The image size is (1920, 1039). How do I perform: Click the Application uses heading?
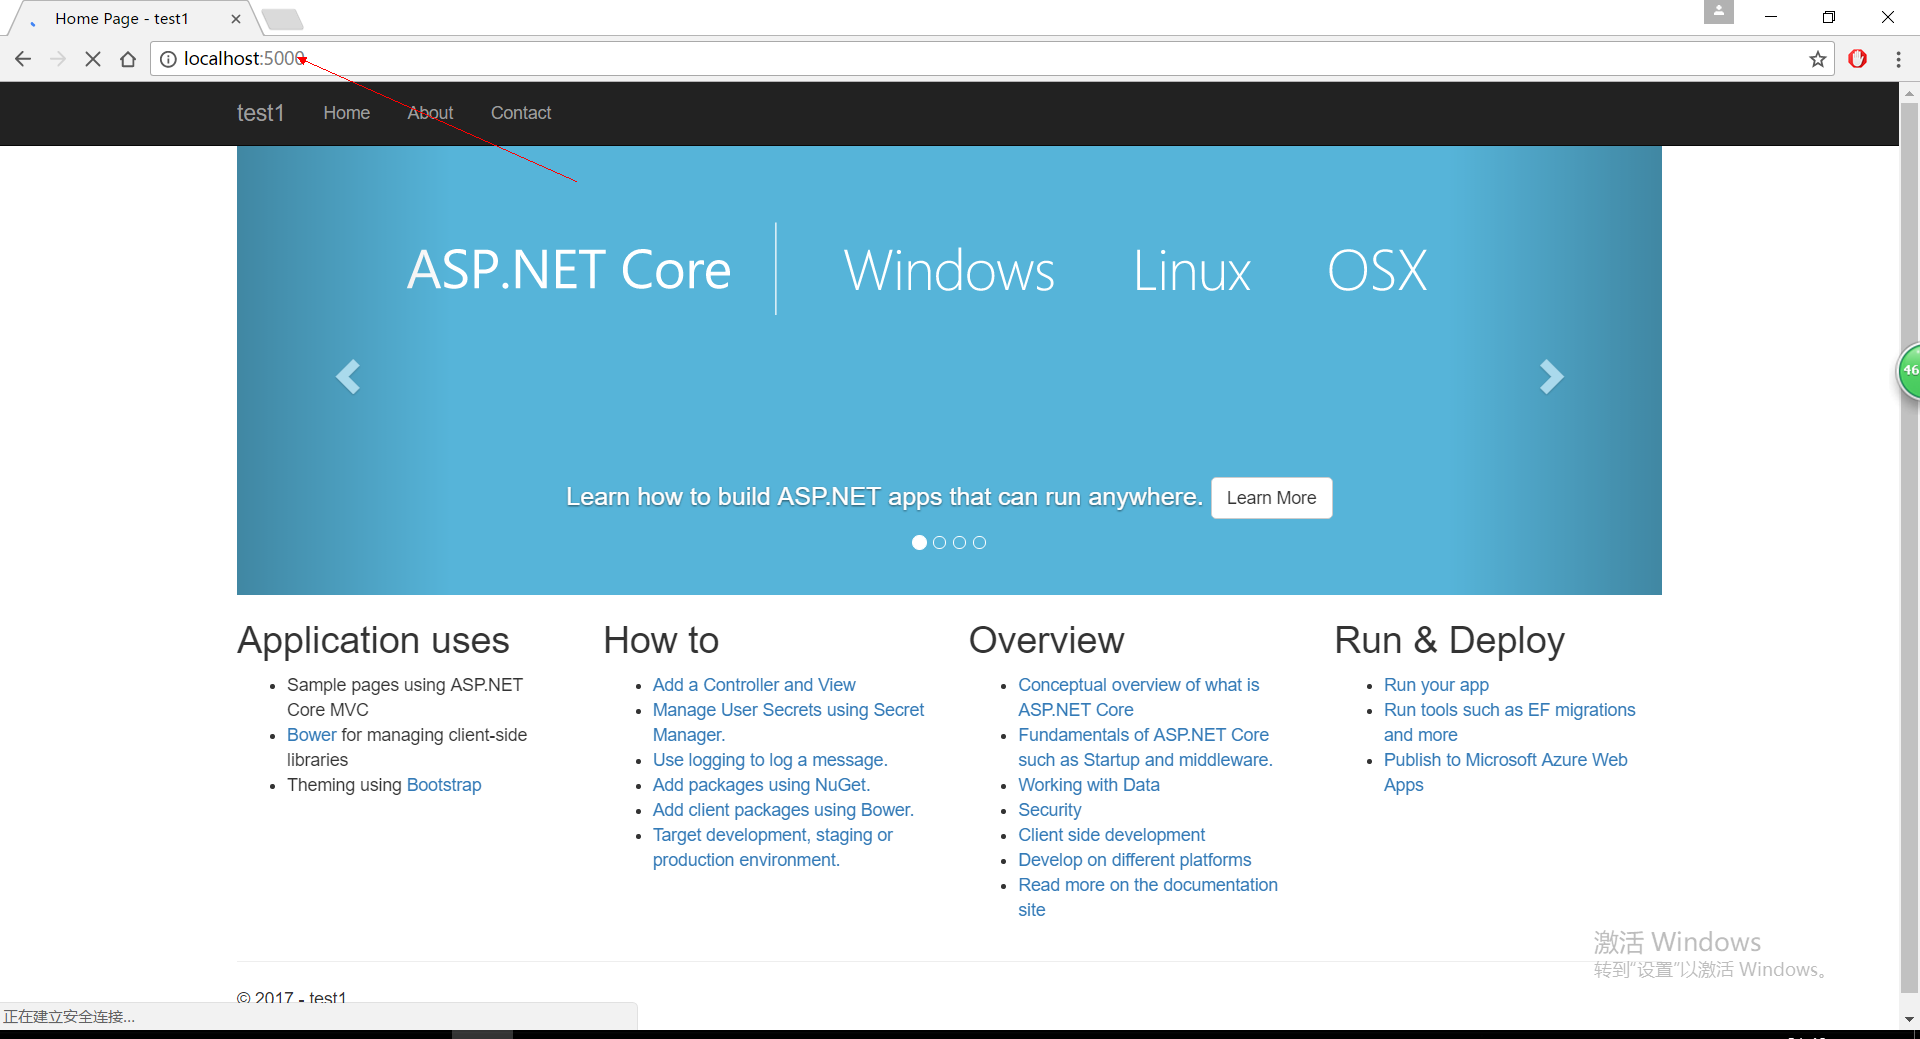(x=373, y=640)
